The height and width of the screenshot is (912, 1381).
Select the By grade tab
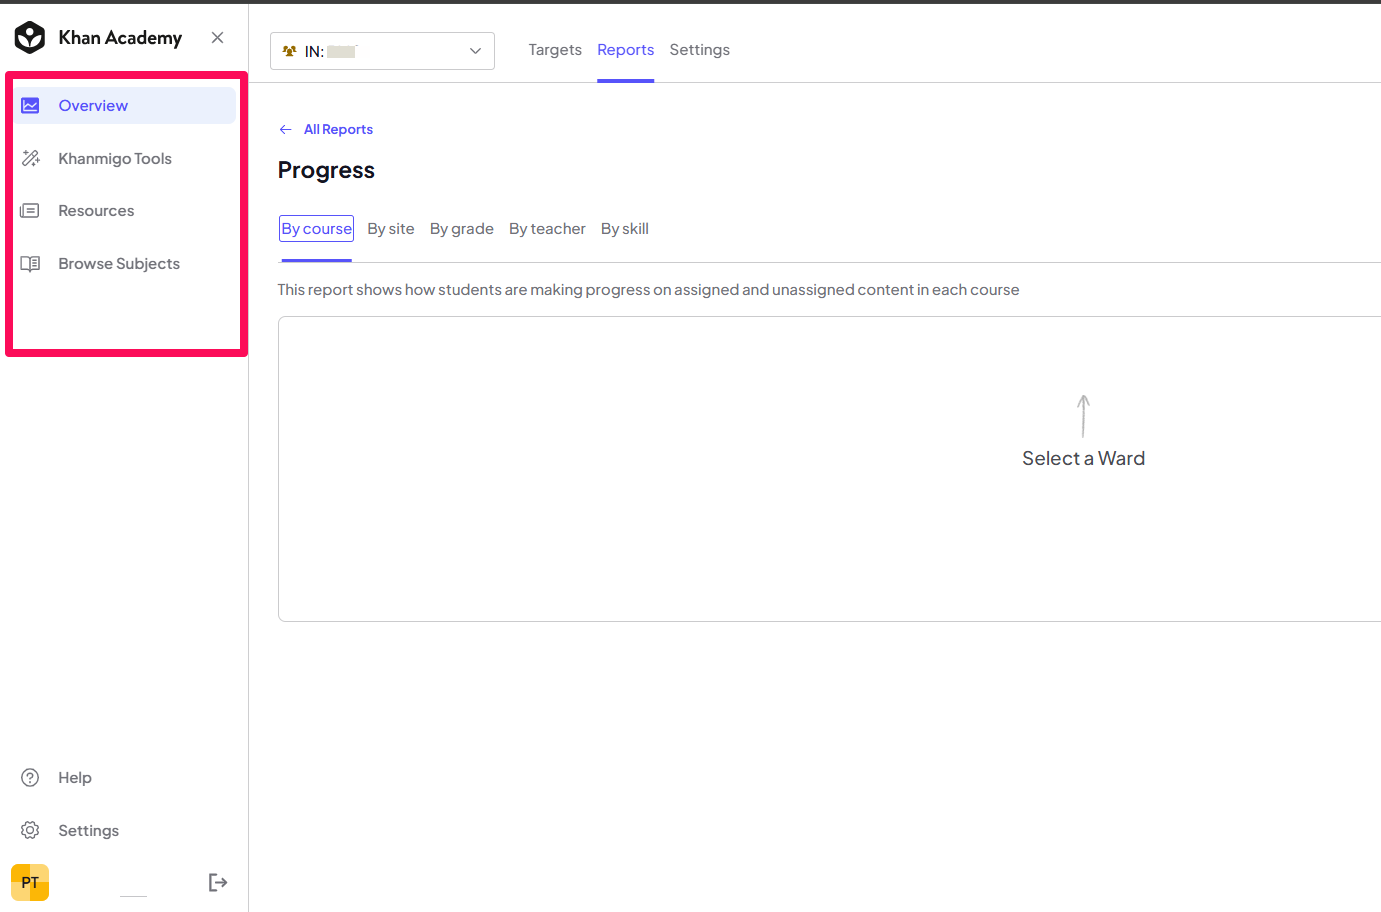point(462,228)
